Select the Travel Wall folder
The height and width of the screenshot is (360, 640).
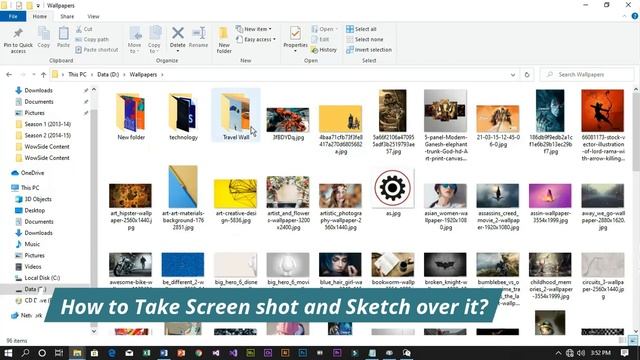pos(236,116)
